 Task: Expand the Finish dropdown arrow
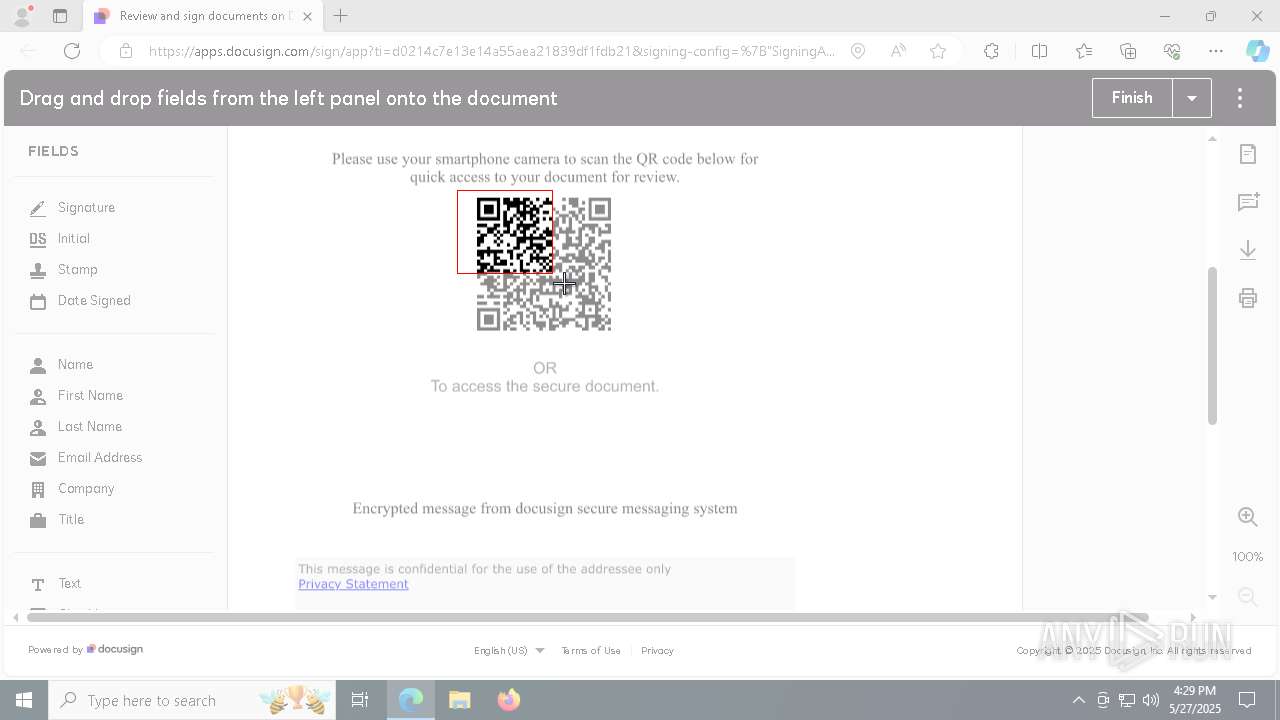point(1192,98)
